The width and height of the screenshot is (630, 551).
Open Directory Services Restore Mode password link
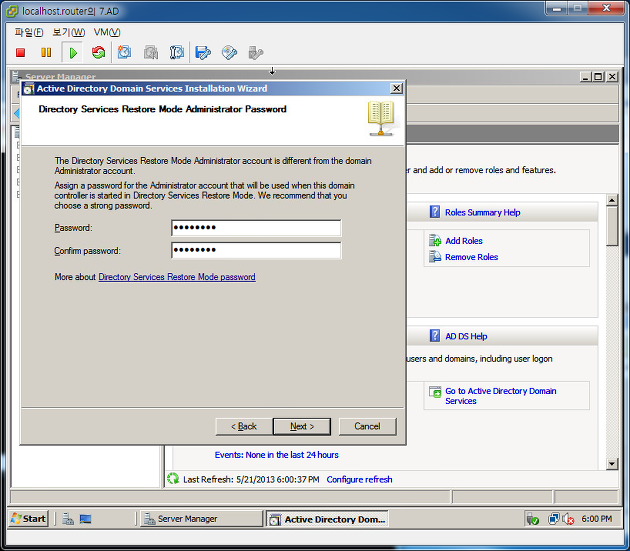point(177,277)
